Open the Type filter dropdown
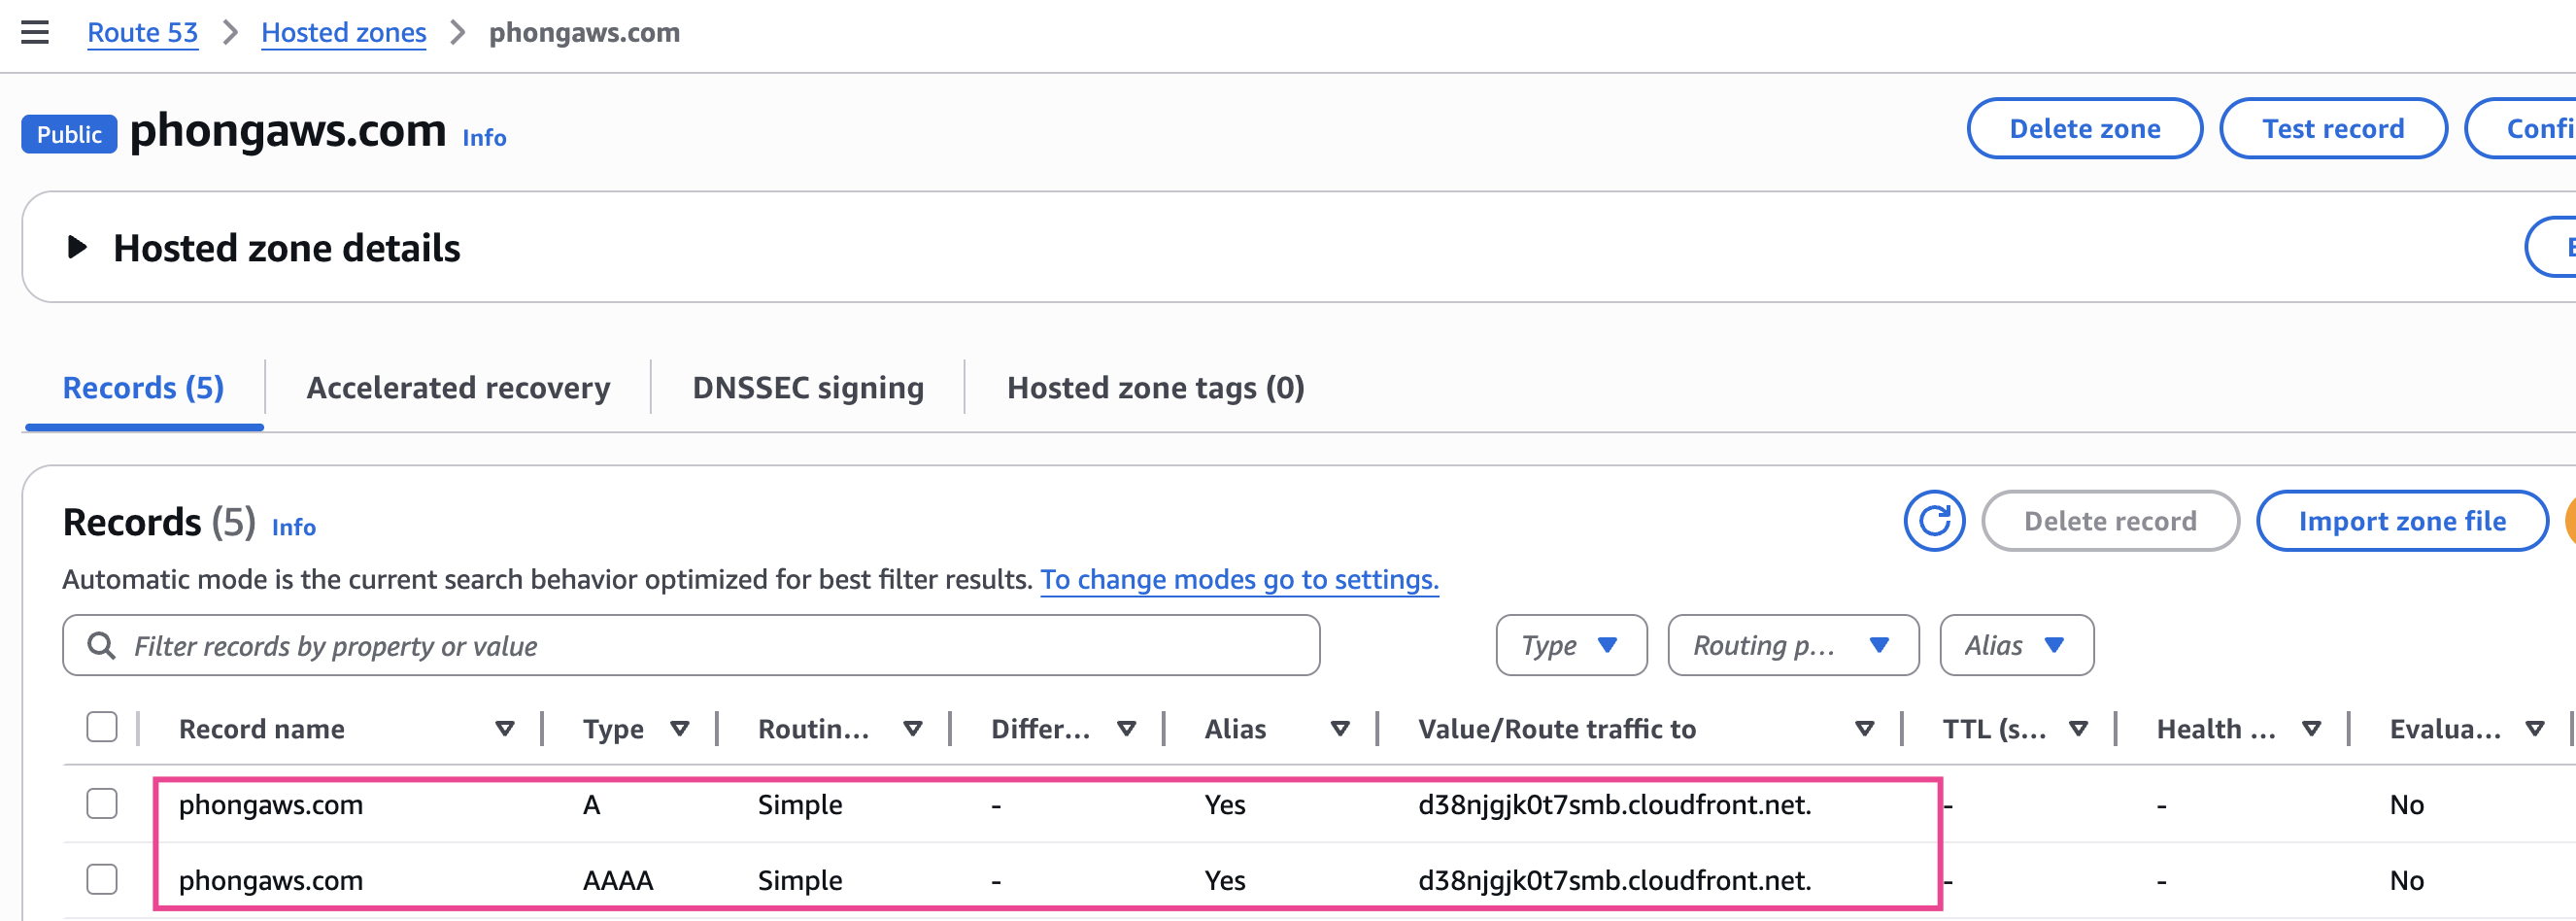Screen dimensions: 2576x921 1570,646
